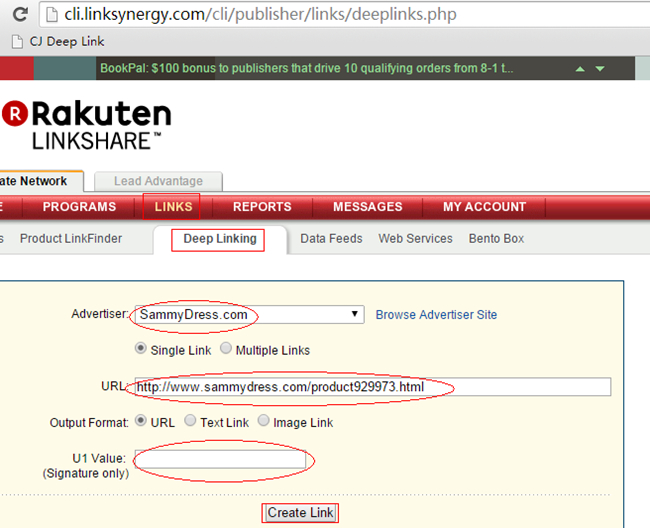650x528 pixels.
Task: Choose Text Link output format
Action: pos(190,422)
